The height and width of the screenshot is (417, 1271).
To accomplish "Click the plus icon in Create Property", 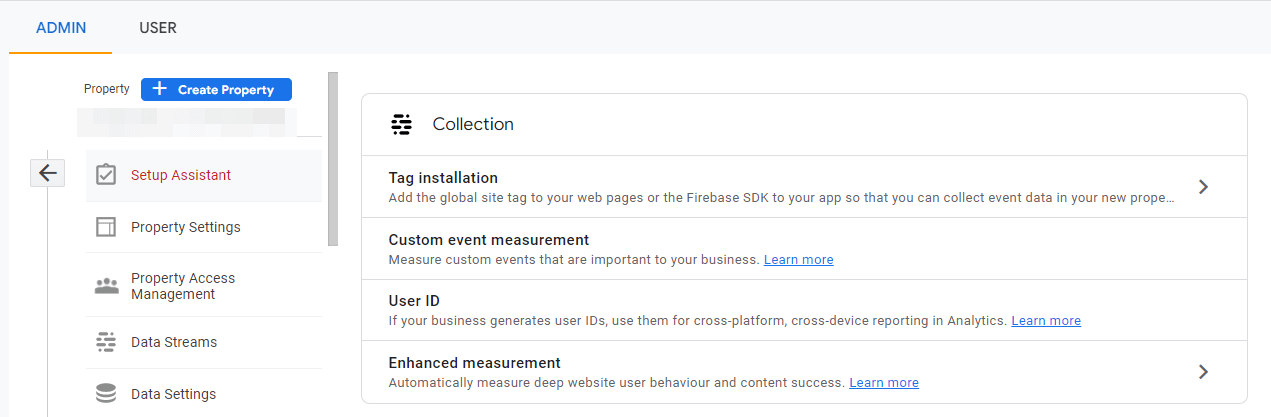I will [x=159, y=89].
